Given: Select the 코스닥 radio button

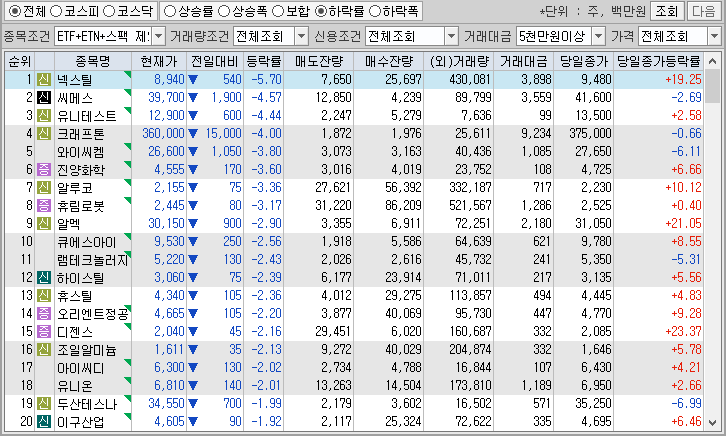Looking at the screenshot, I should [108, 11].
